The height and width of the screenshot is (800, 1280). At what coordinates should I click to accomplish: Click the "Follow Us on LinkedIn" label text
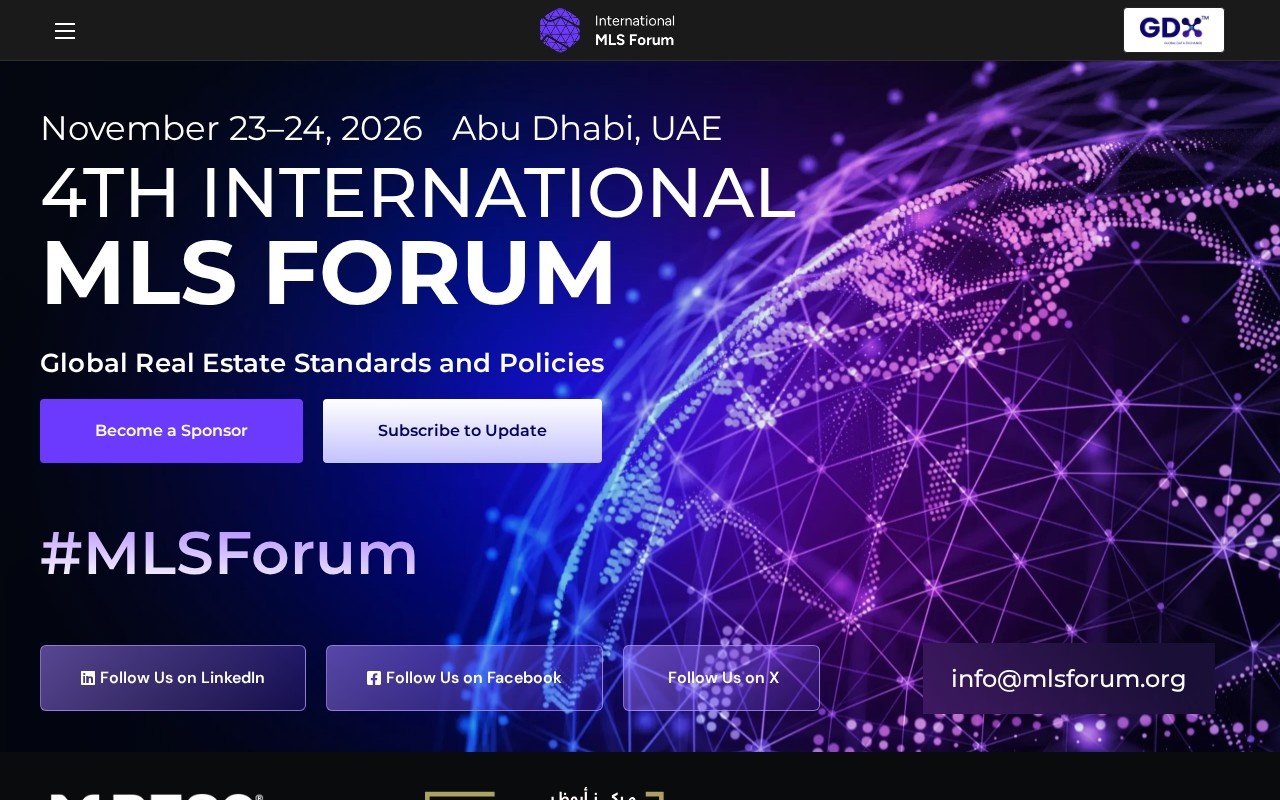[182, 678]
